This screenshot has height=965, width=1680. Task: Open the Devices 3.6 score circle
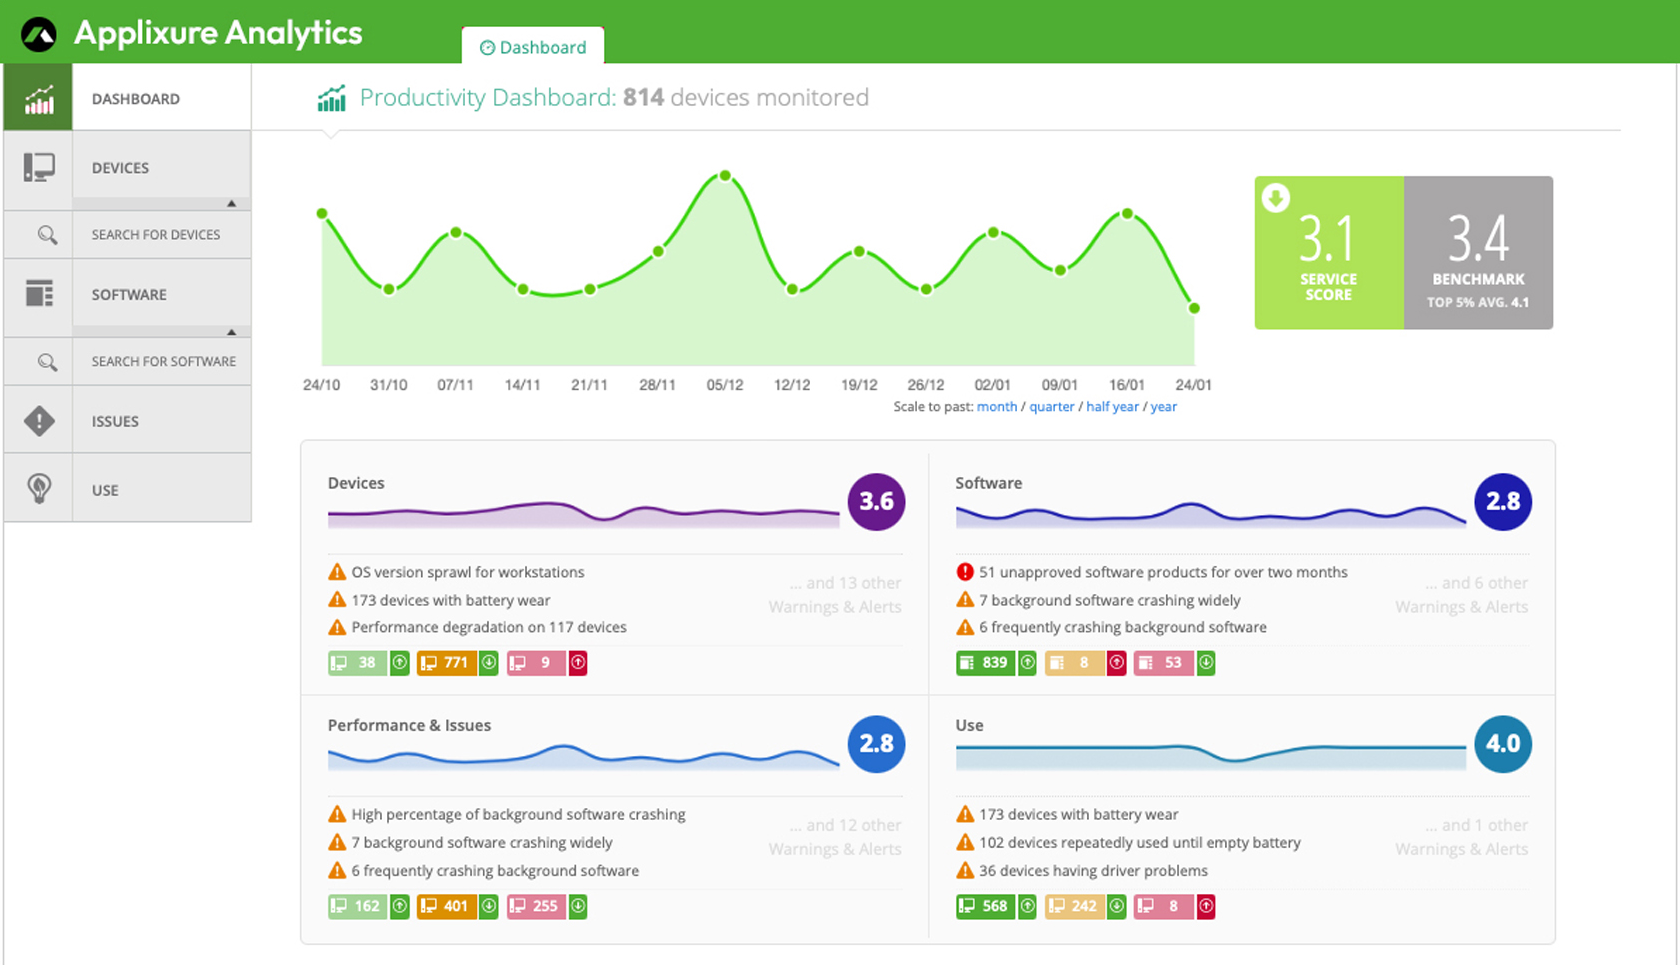click(x=876, y=501)
